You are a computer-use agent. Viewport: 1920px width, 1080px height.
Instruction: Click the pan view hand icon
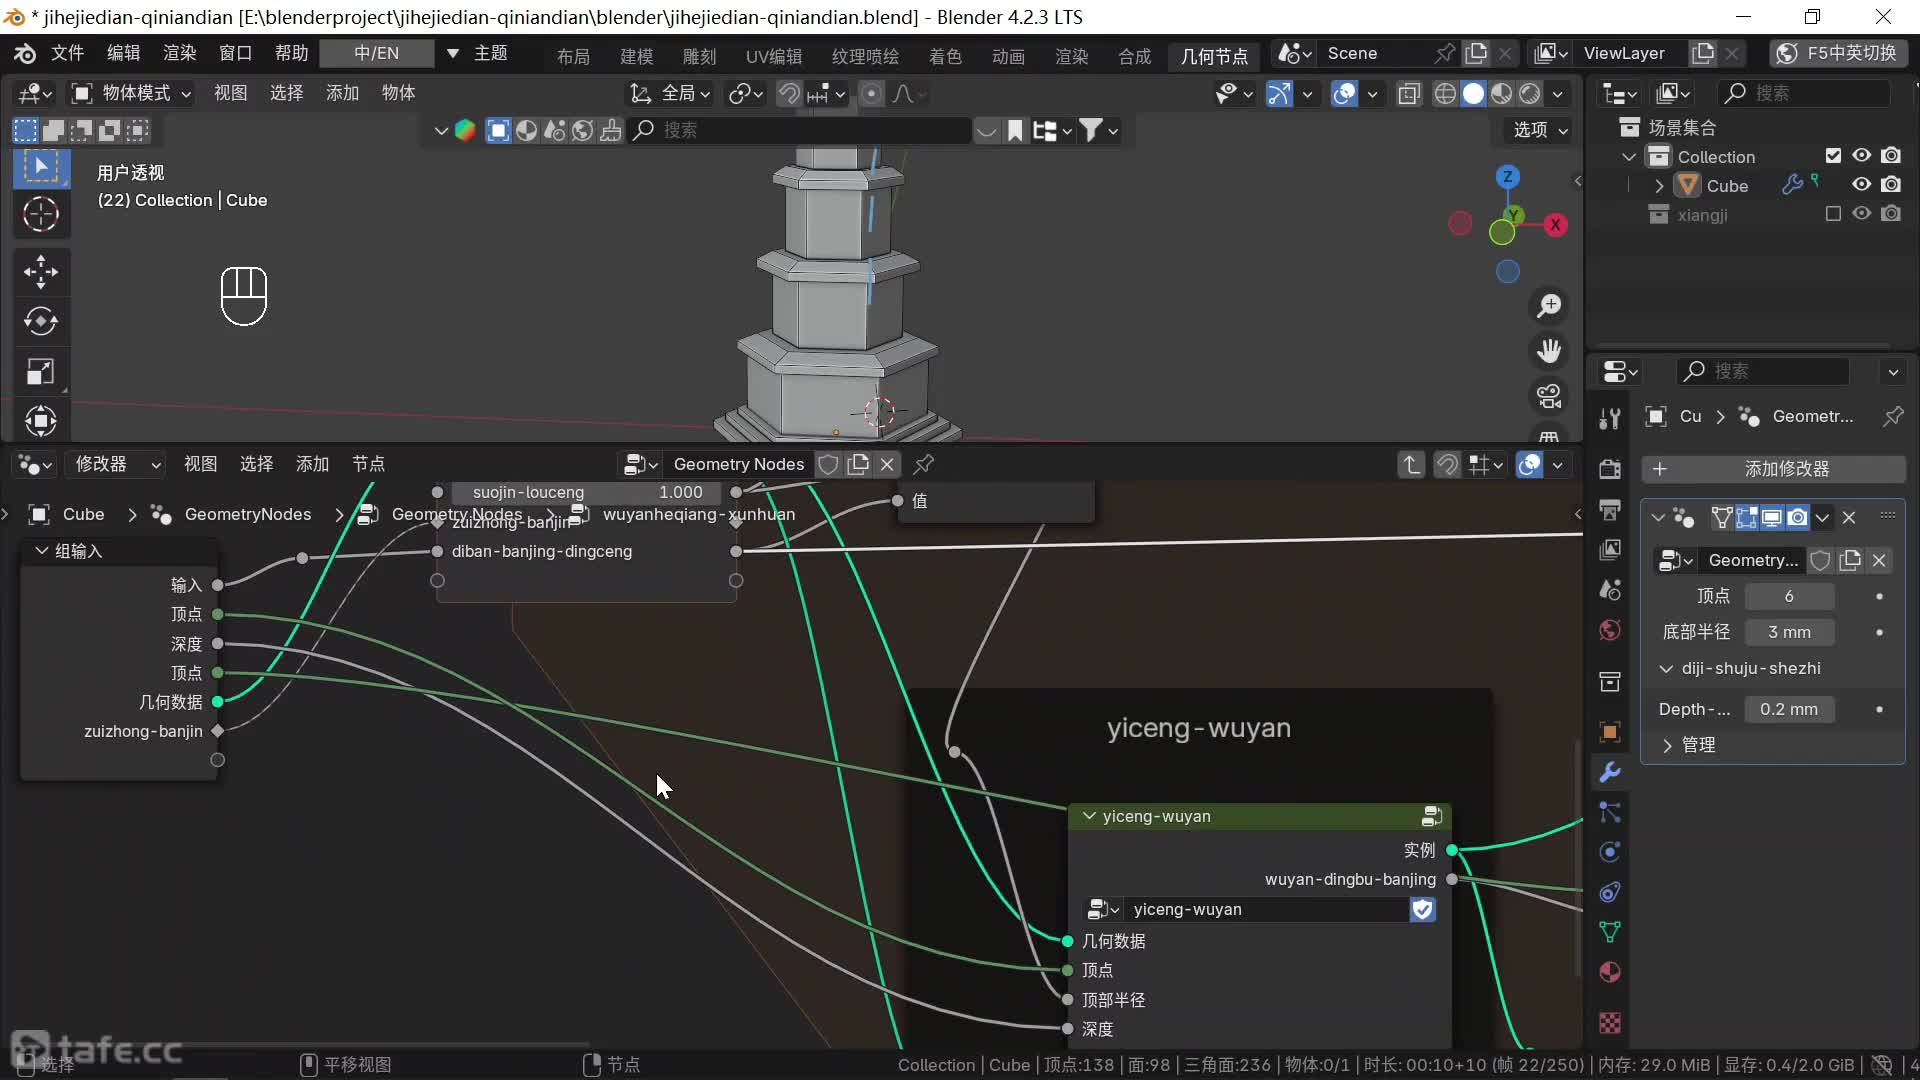click(x=1549, y=350)
